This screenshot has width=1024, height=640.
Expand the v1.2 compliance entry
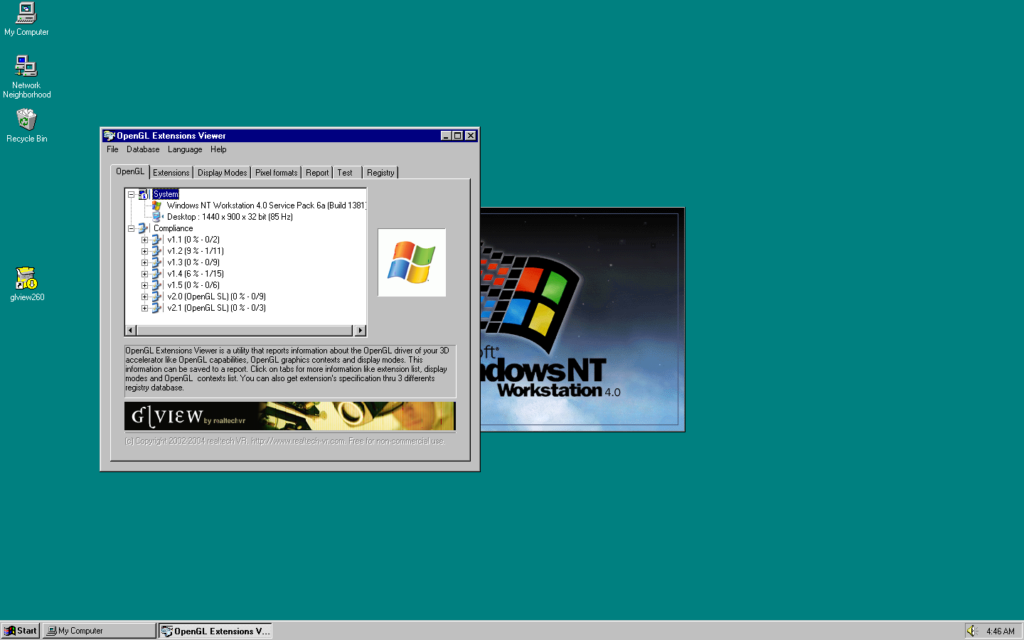pyautogui.click(x=144, y=251)
